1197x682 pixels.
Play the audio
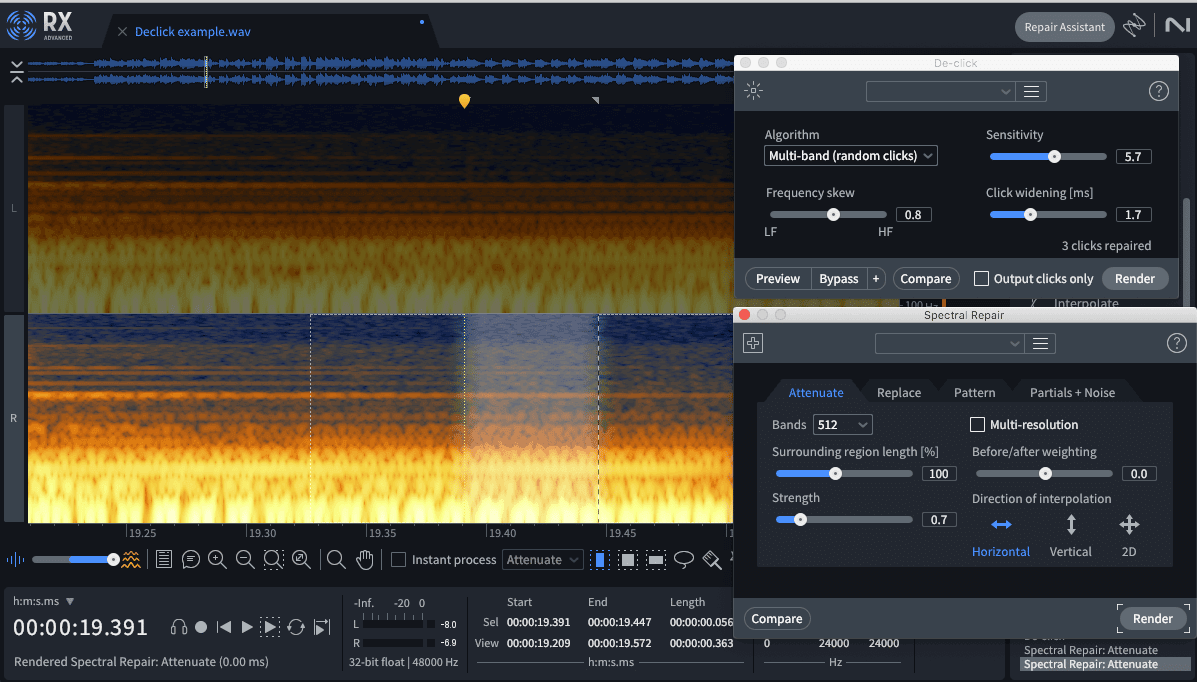(x=247, y=627)
